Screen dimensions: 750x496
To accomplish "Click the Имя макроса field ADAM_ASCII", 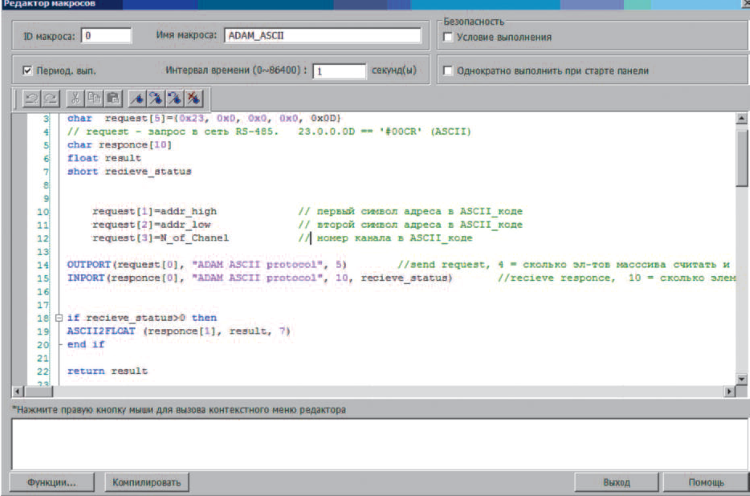I will click(322, 35).
